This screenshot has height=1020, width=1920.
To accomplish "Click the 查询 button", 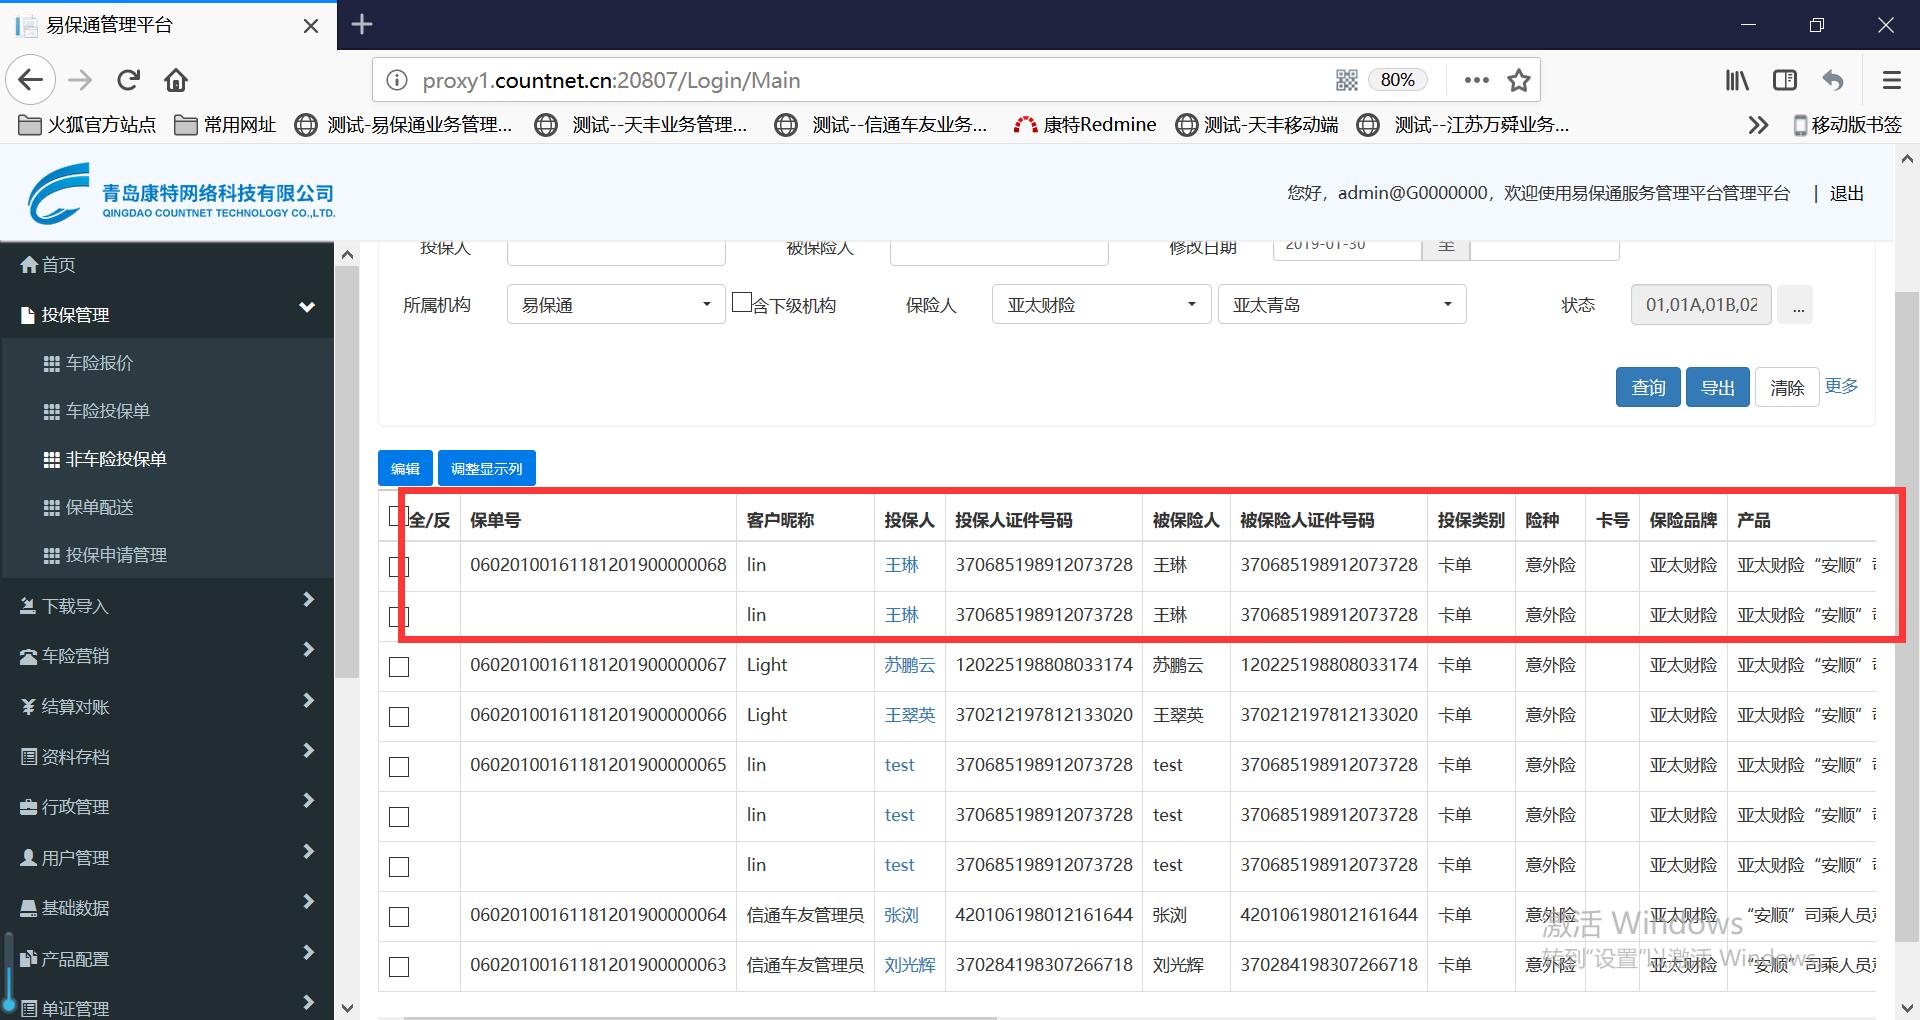I will [x=1648, y=387].
